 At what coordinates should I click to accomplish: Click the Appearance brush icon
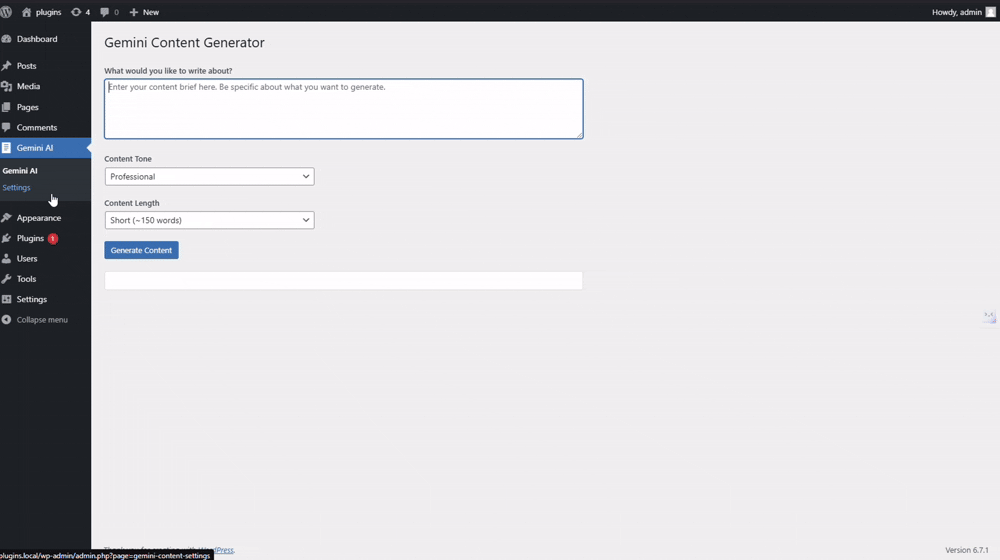[x=6, y=218]
